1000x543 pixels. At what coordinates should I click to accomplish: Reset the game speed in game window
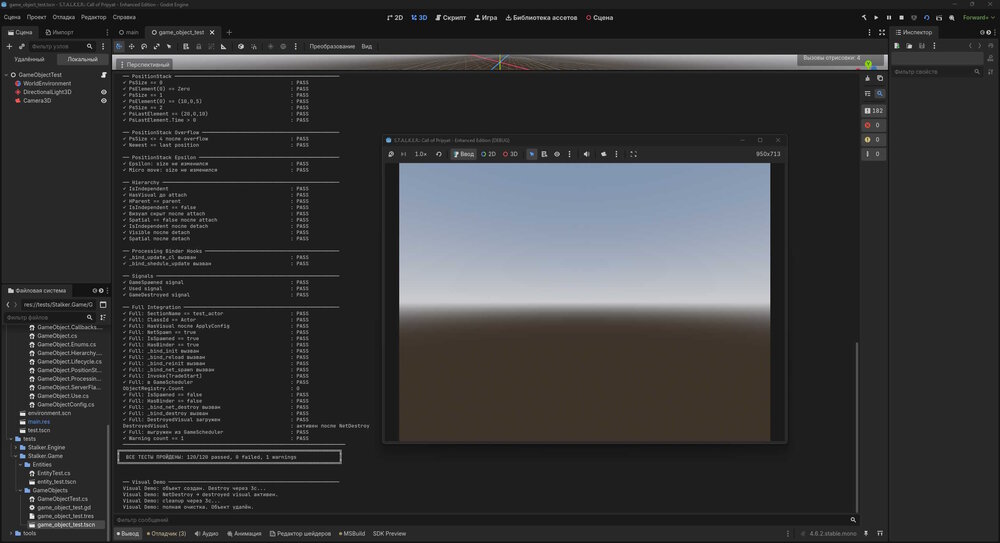click(439, 154)
